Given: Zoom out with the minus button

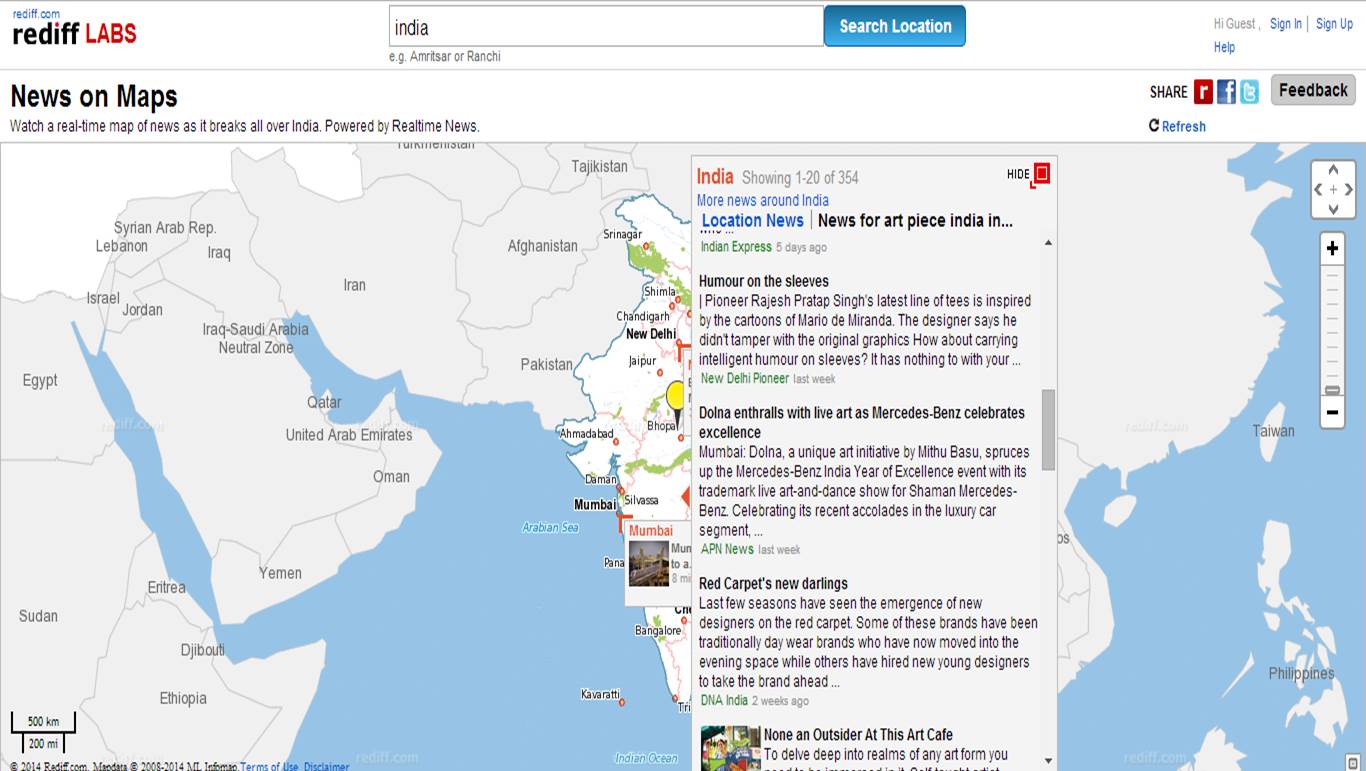Looking at the screenshot, I should pos(1332,412).
